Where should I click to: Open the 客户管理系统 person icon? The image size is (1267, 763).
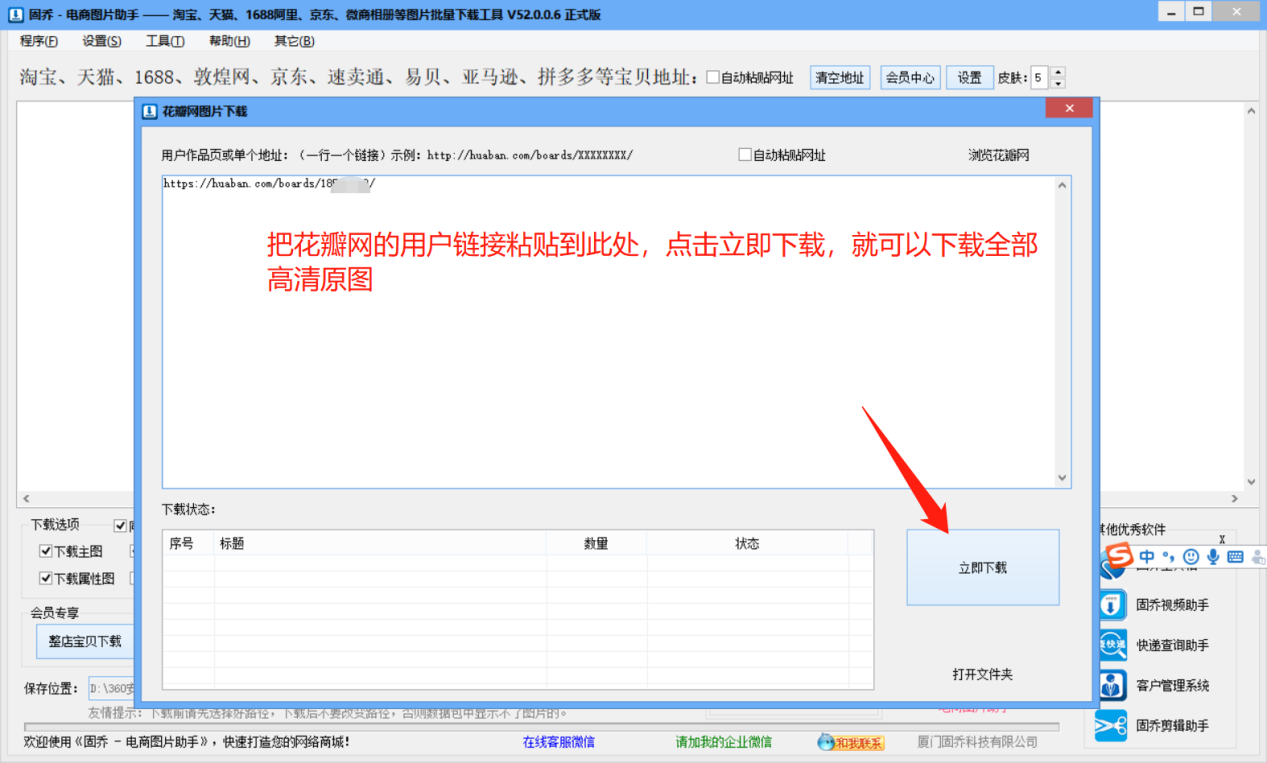(1112, 686)
